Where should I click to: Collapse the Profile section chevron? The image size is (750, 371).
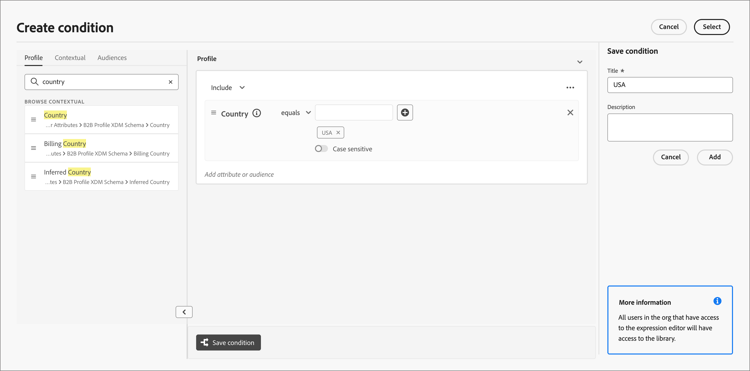click(x=580, y=62)
